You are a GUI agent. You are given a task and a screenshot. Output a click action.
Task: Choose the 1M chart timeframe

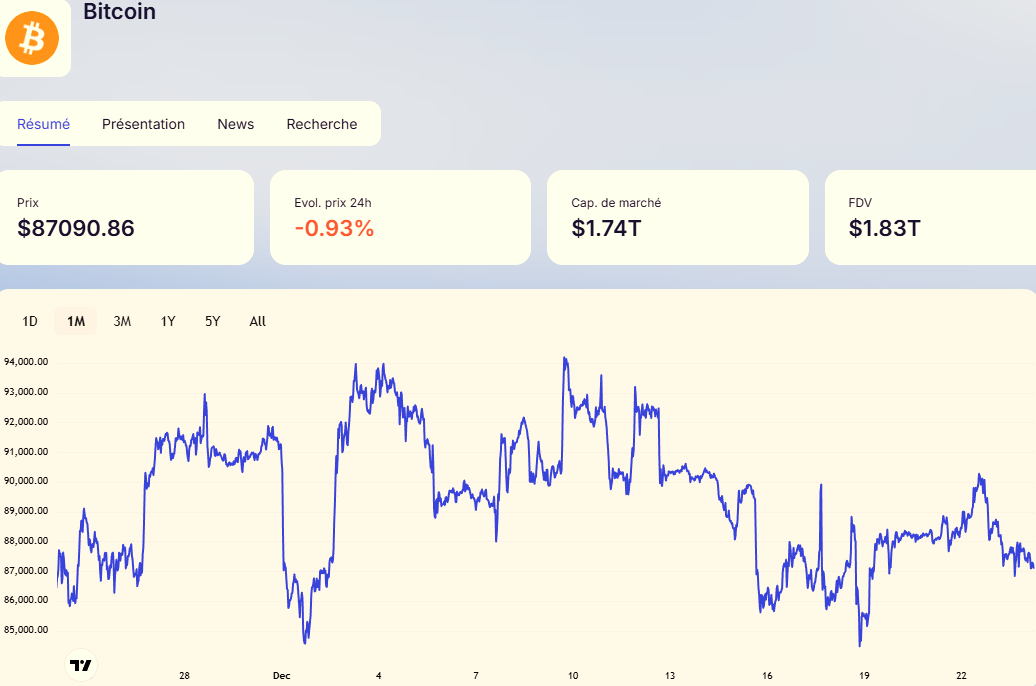pyautogui.click(x=76, y=321)
